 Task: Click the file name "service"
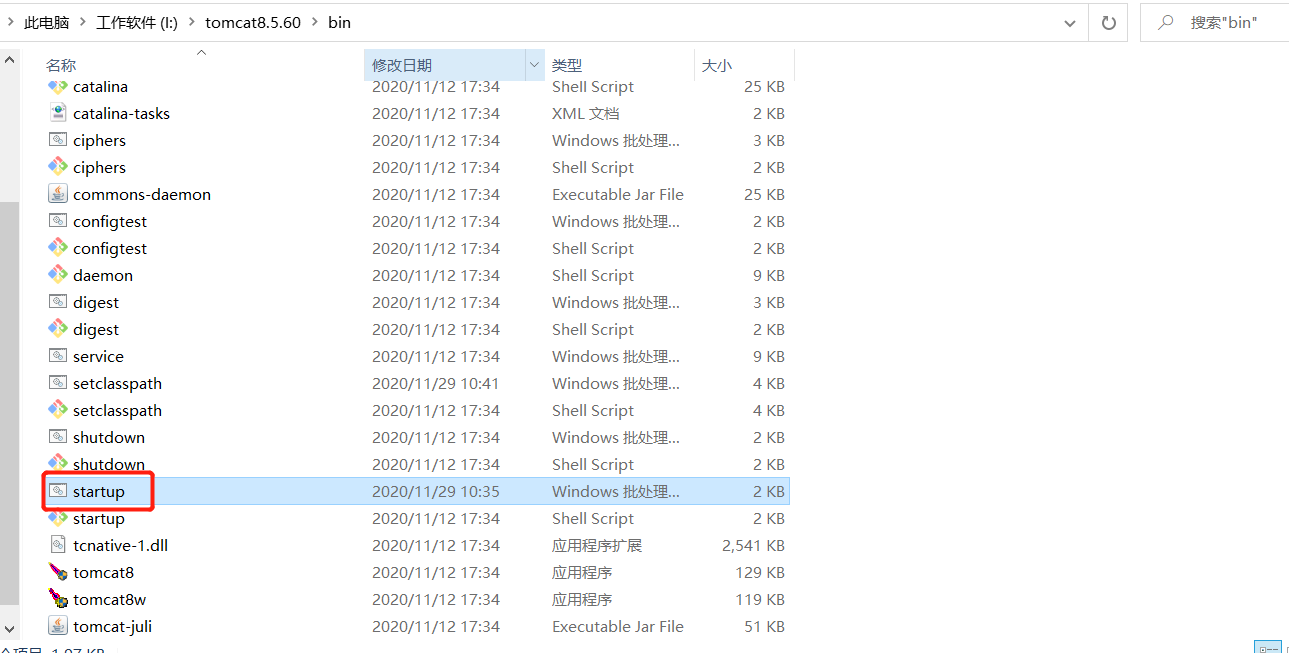[x=98, y=356]
